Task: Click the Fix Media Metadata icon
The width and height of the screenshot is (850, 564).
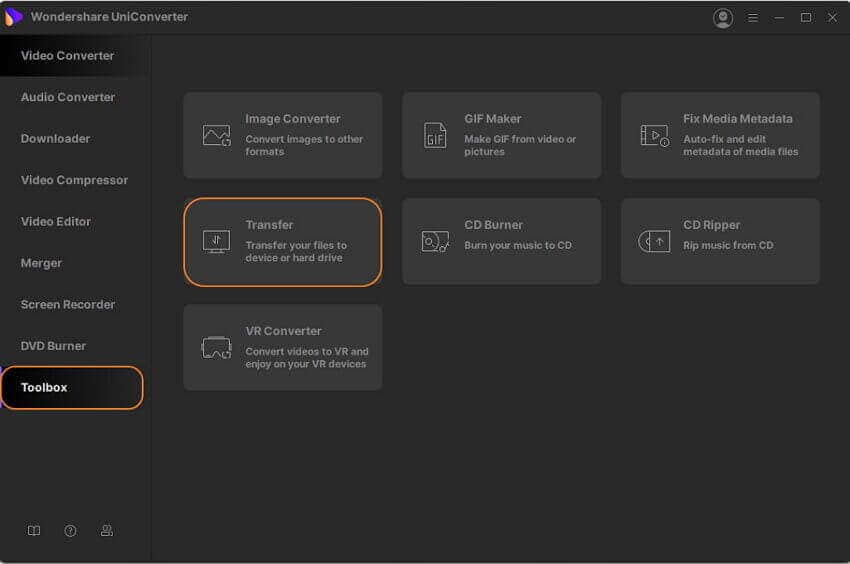Action: [654, 135]
